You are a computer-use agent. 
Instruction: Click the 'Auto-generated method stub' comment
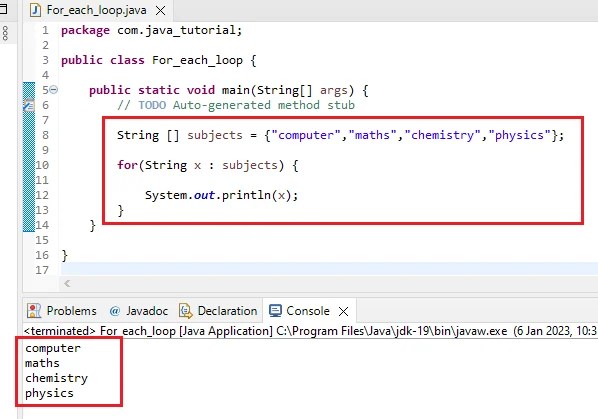click(264, 105)
